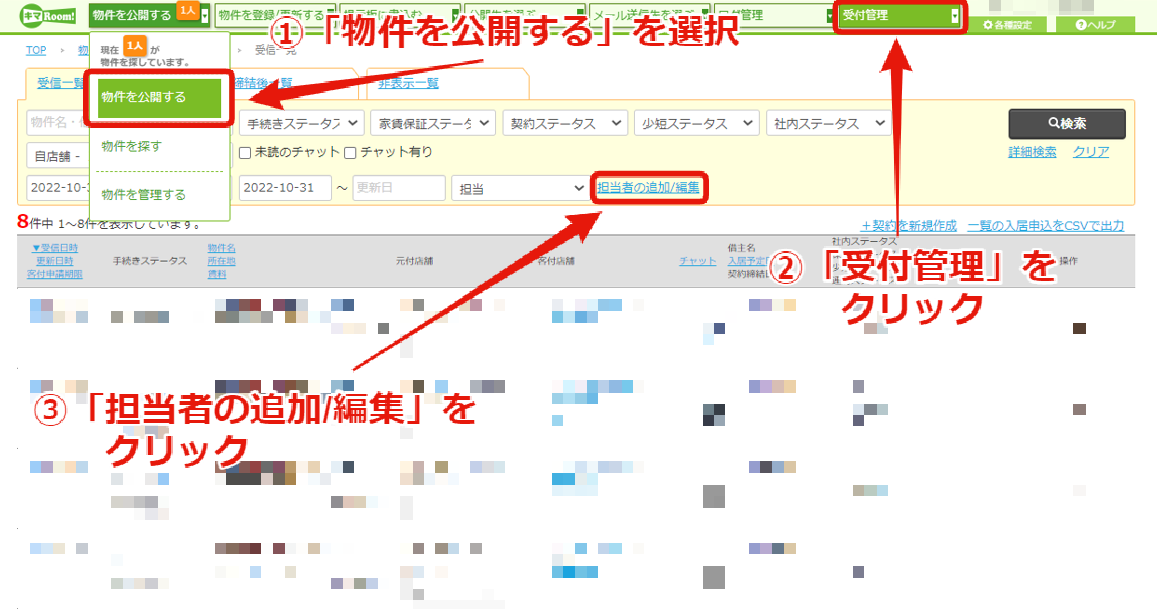Toggle 未読のチャット checkbox
1157x609 pixels.
245,153
